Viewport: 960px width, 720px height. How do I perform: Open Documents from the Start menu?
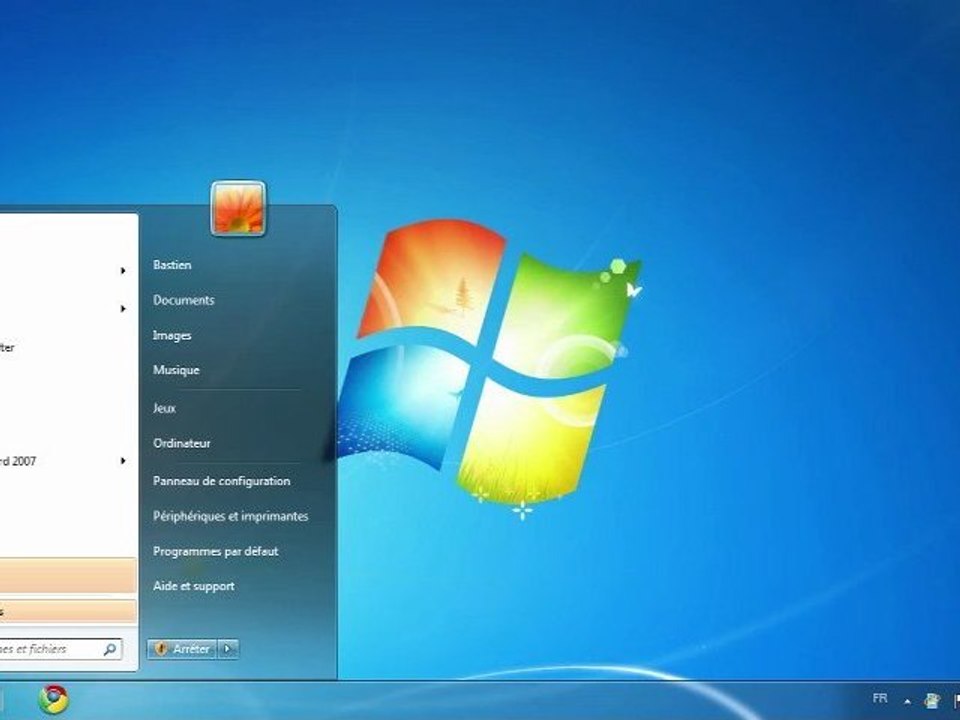184,300
